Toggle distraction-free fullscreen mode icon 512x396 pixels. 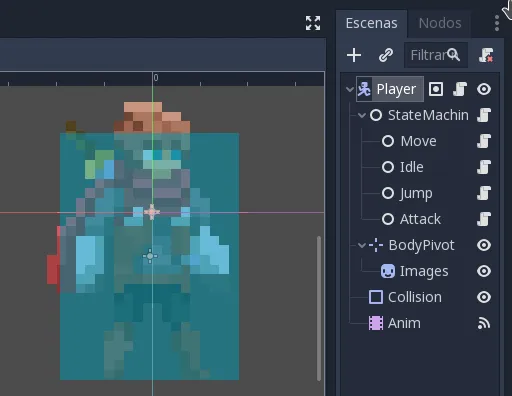(x=313, y=23)
